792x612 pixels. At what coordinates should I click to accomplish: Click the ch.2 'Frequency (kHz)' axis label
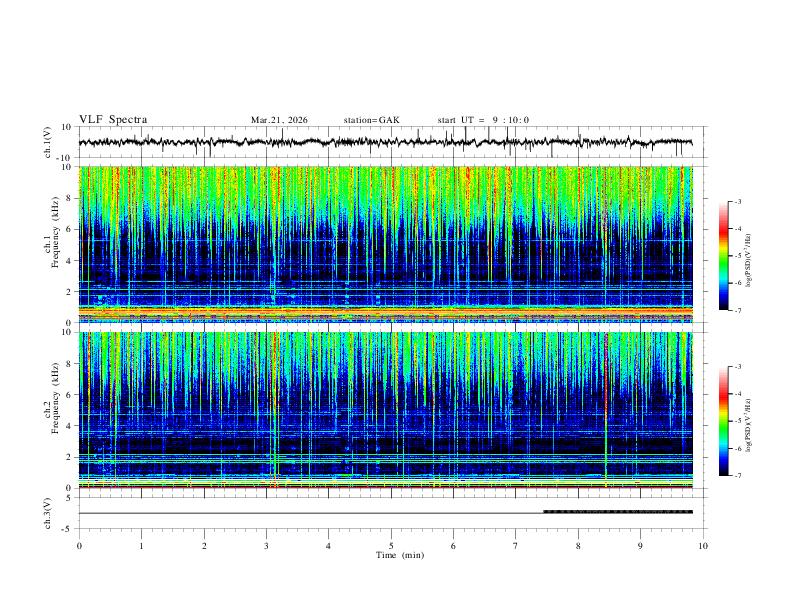(x=55, y=398)
